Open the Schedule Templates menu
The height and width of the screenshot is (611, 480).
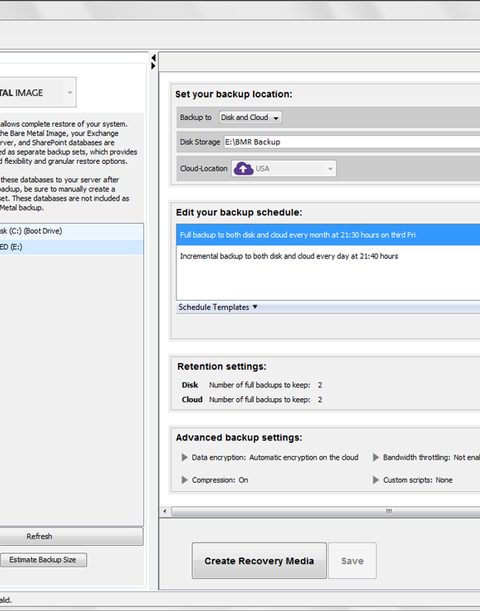tap(218, 307)
